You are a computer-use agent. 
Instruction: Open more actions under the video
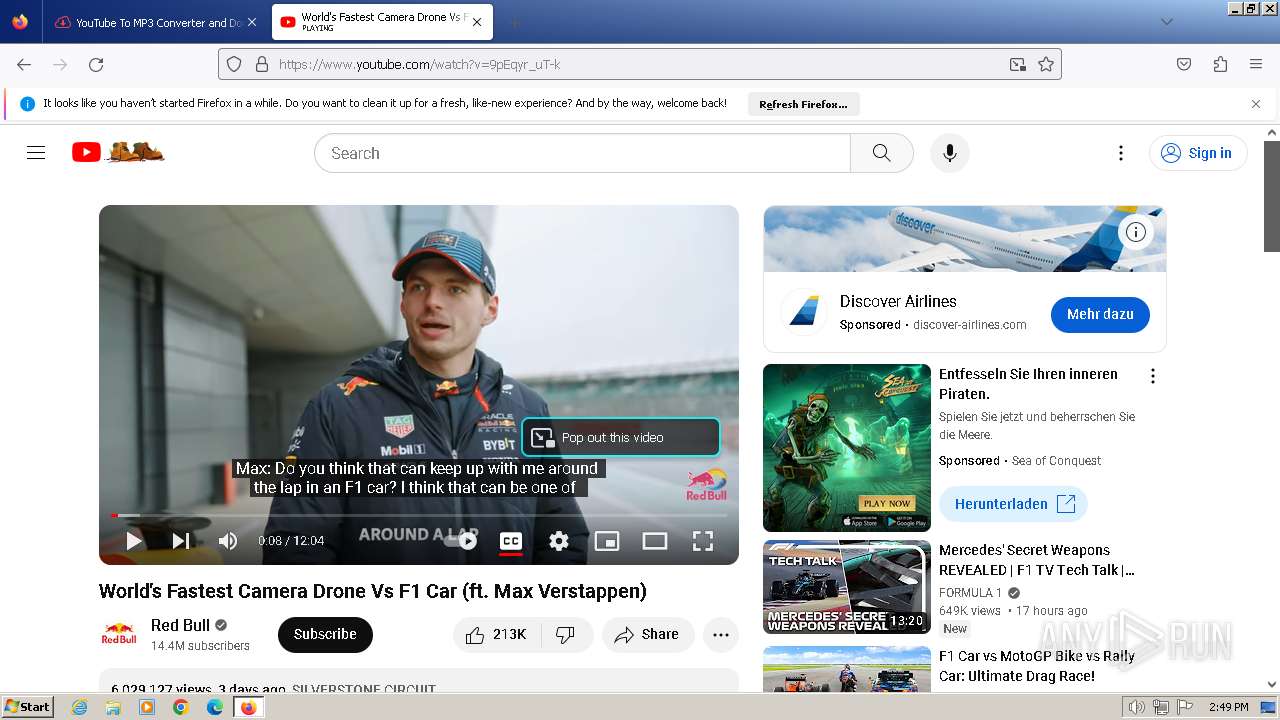[721, 634]
